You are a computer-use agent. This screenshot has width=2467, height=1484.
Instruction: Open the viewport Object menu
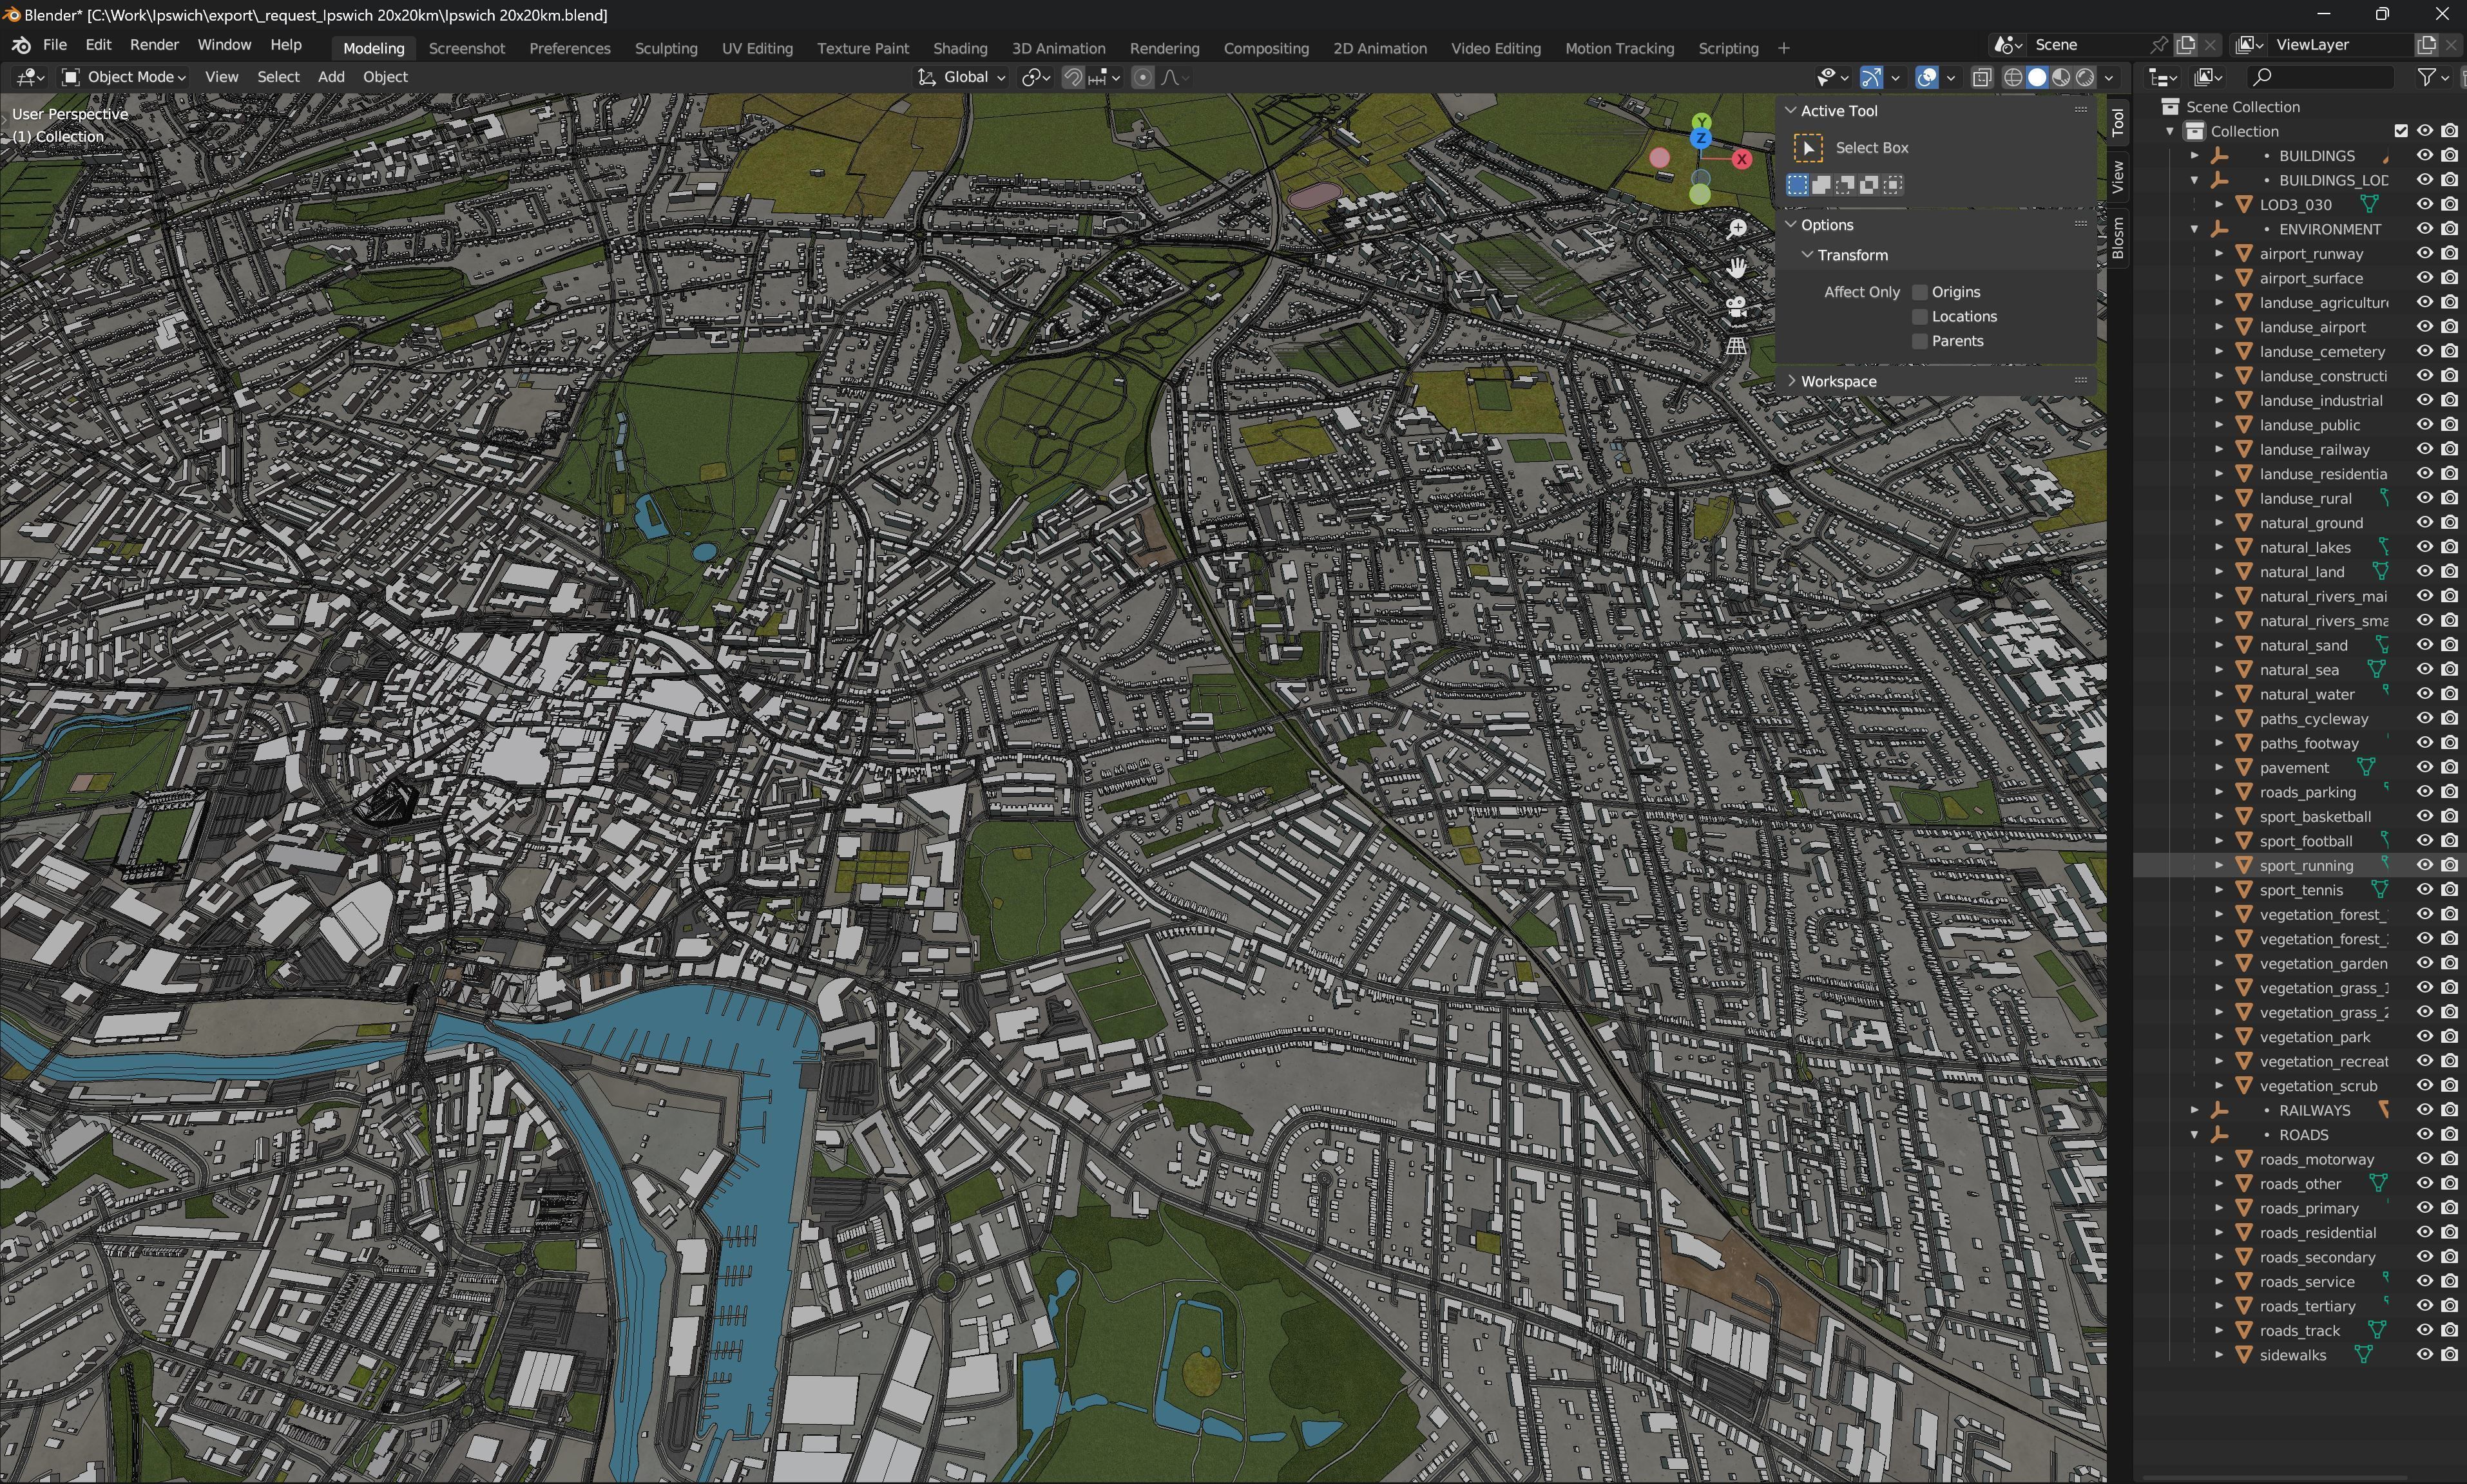(385, 77)
